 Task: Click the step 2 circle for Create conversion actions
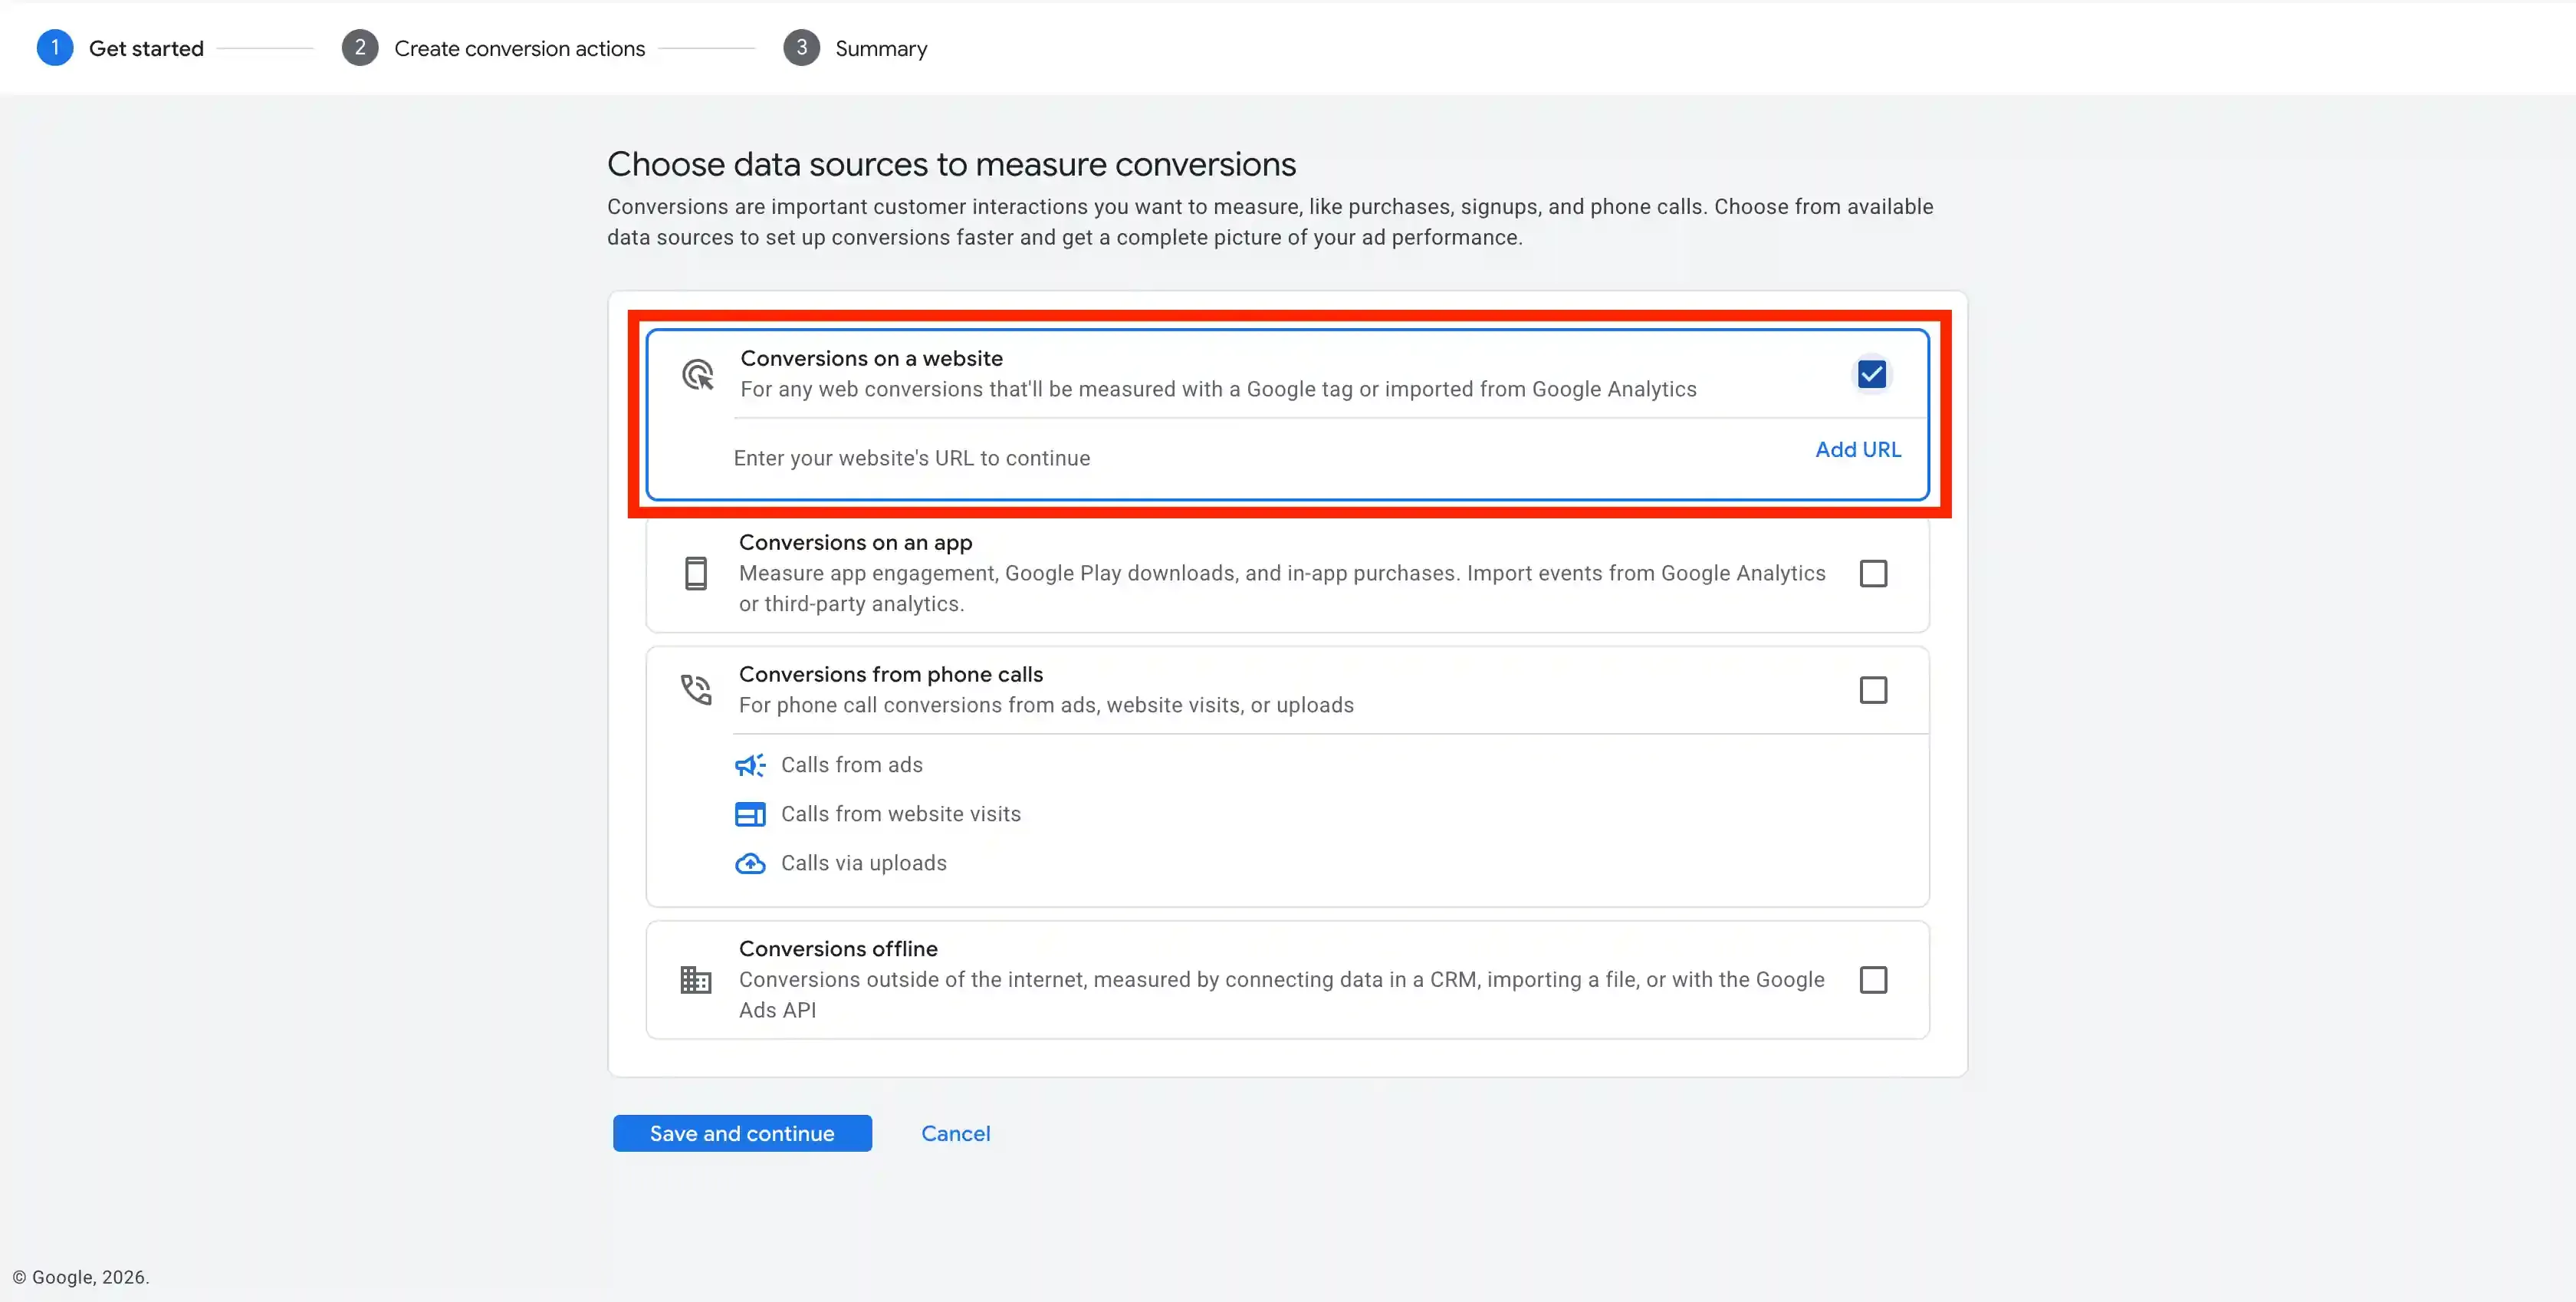tap(360, 48)
